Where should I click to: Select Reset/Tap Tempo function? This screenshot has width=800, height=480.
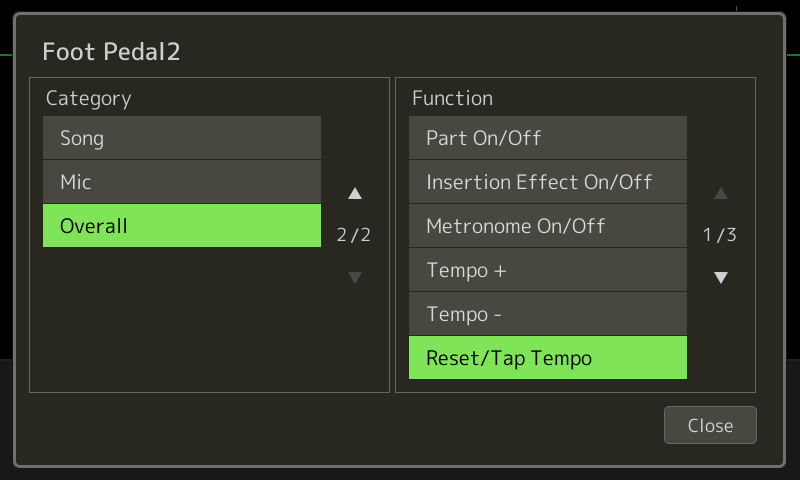tap(547, 358)
